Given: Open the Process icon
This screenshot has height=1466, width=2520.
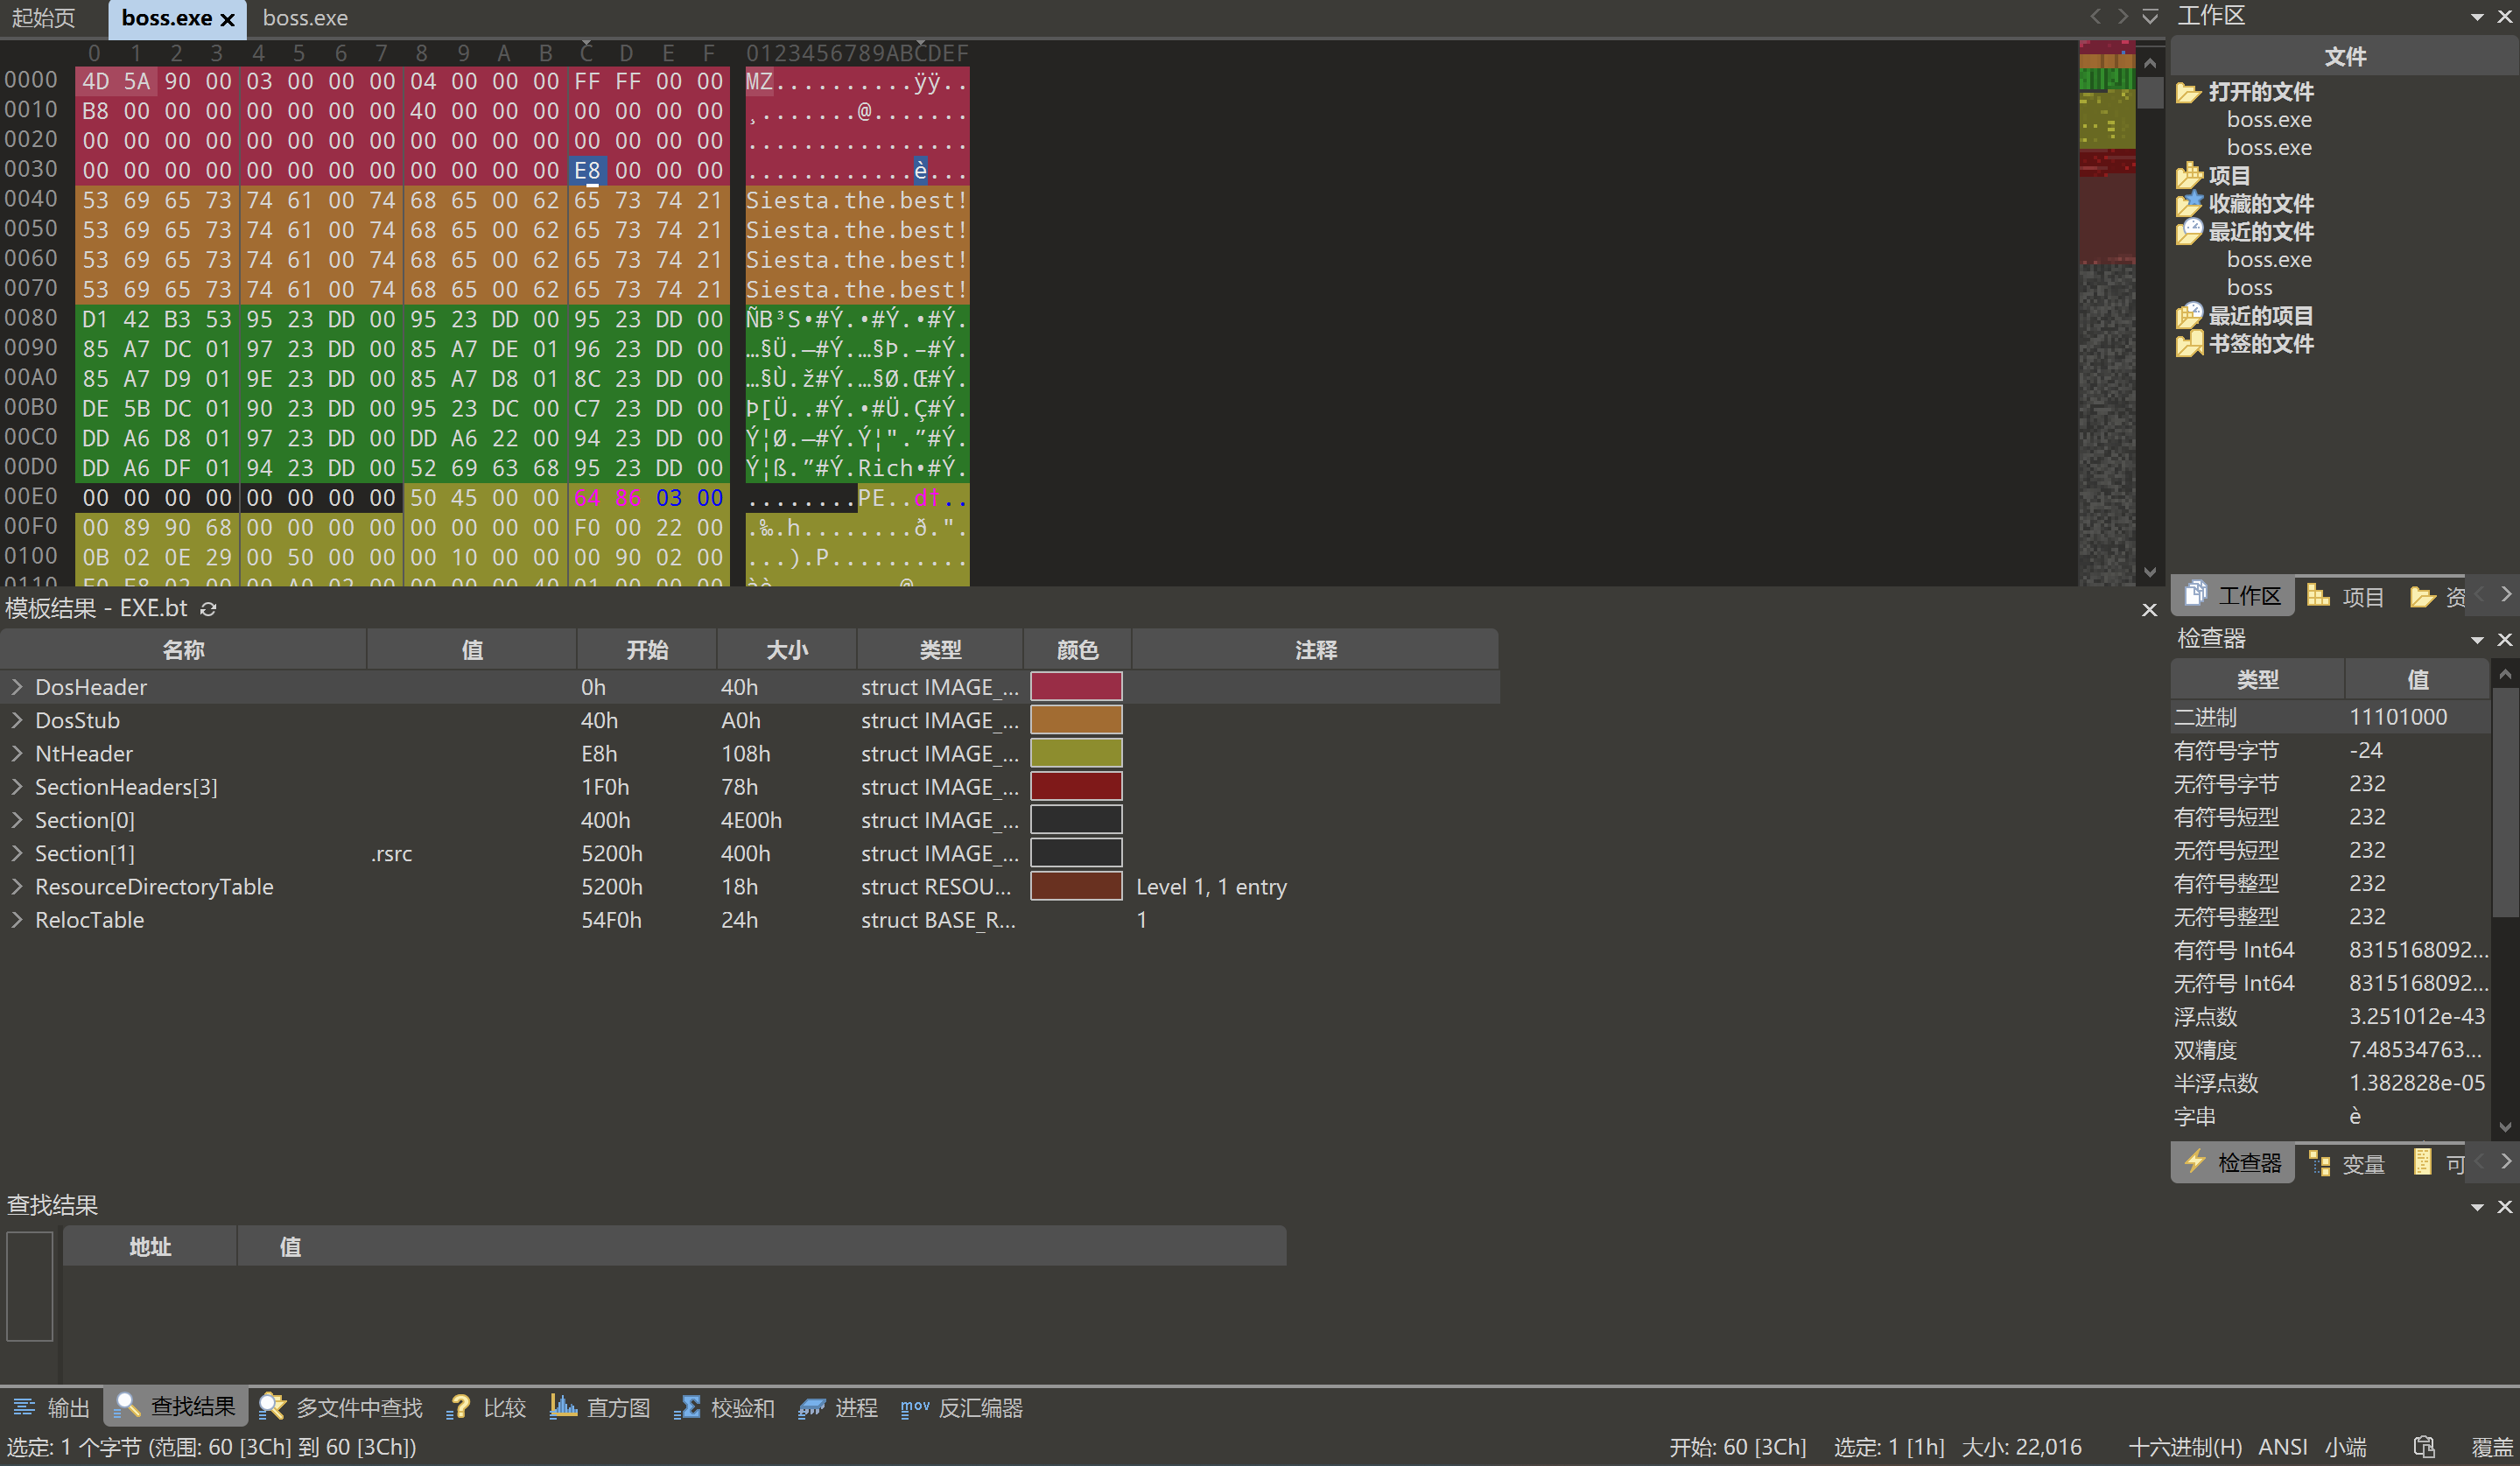Looking at the screenshot, I should coord(812,1407).
